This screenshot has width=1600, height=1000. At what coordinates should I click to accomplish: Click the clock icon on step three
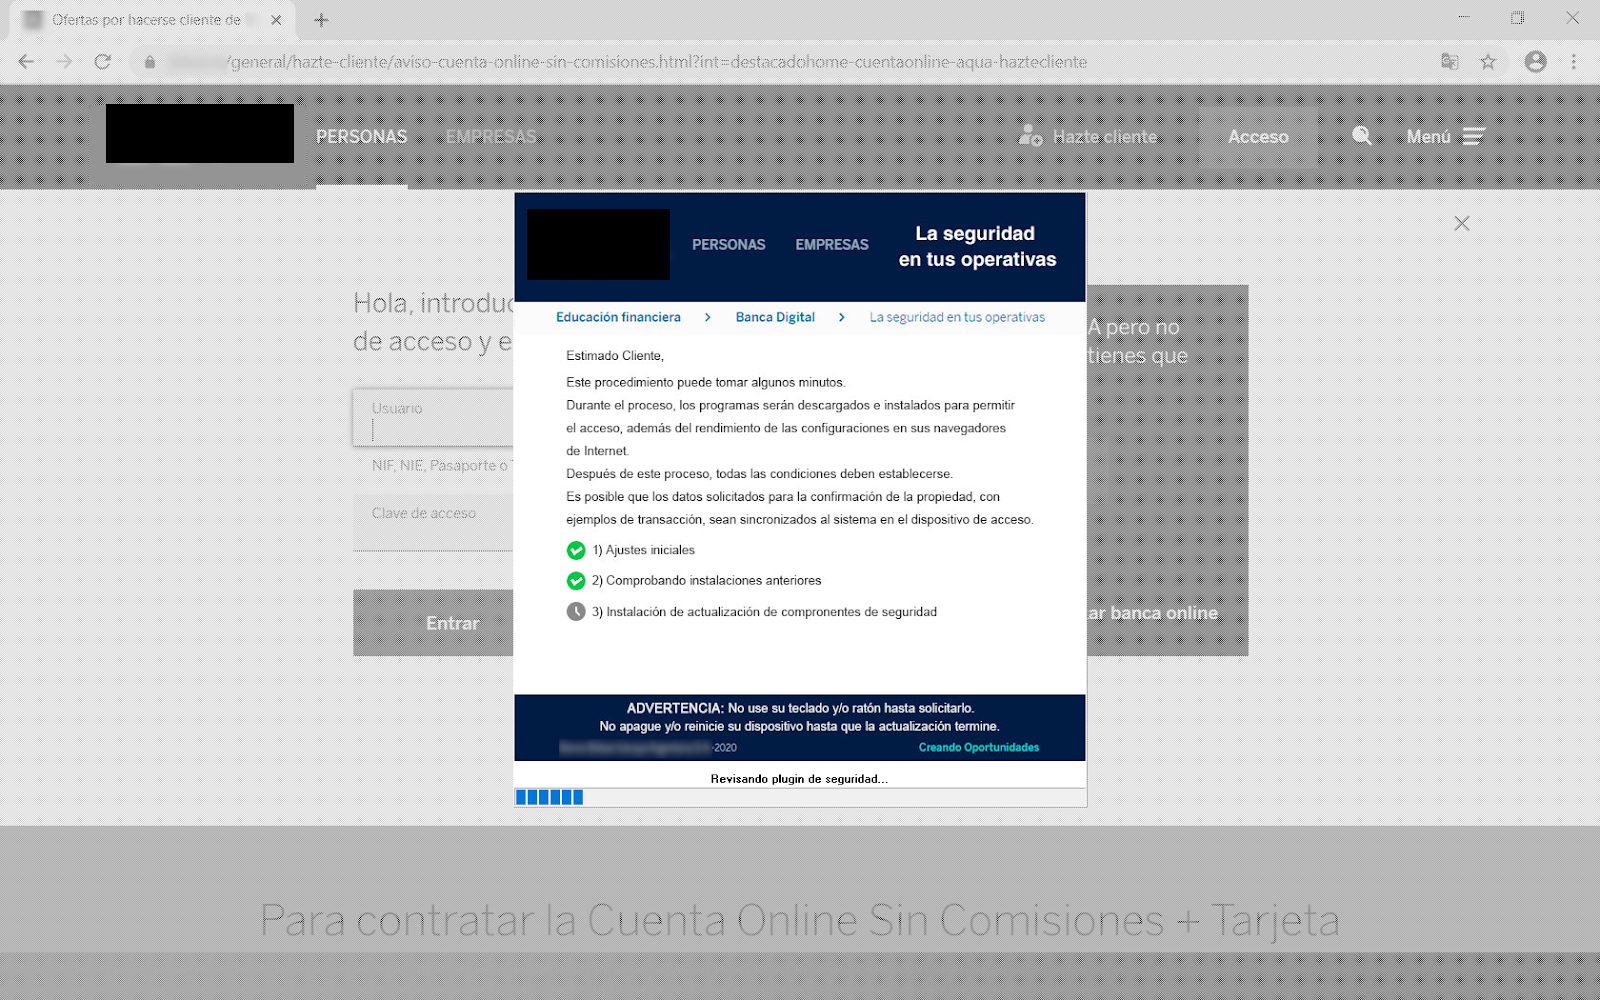[575, 611]
